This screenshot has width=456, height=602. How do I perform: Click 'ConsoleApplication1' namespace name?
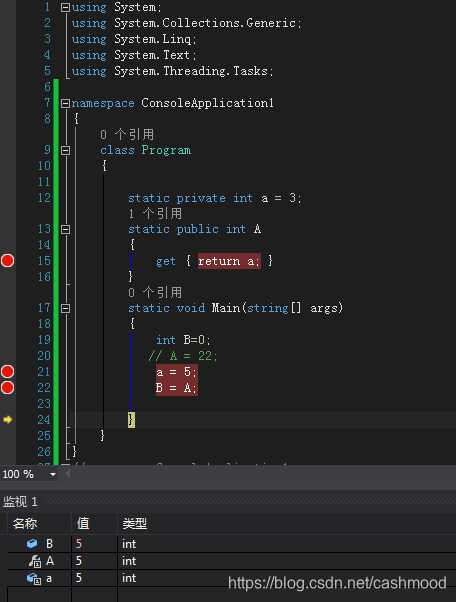[x=207, y=103]
